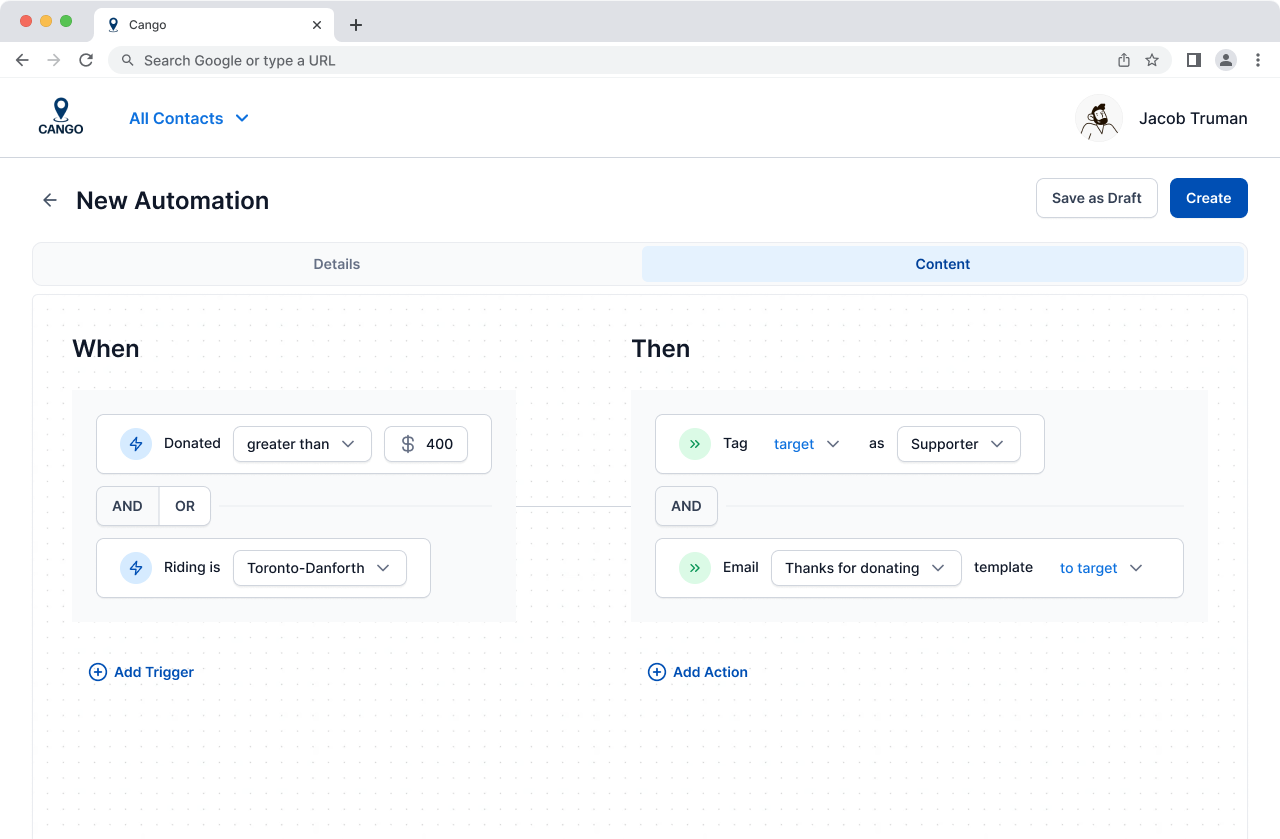1280x839 pixels.
Task: Switch to the Details tab
Action: click(337, 264)
